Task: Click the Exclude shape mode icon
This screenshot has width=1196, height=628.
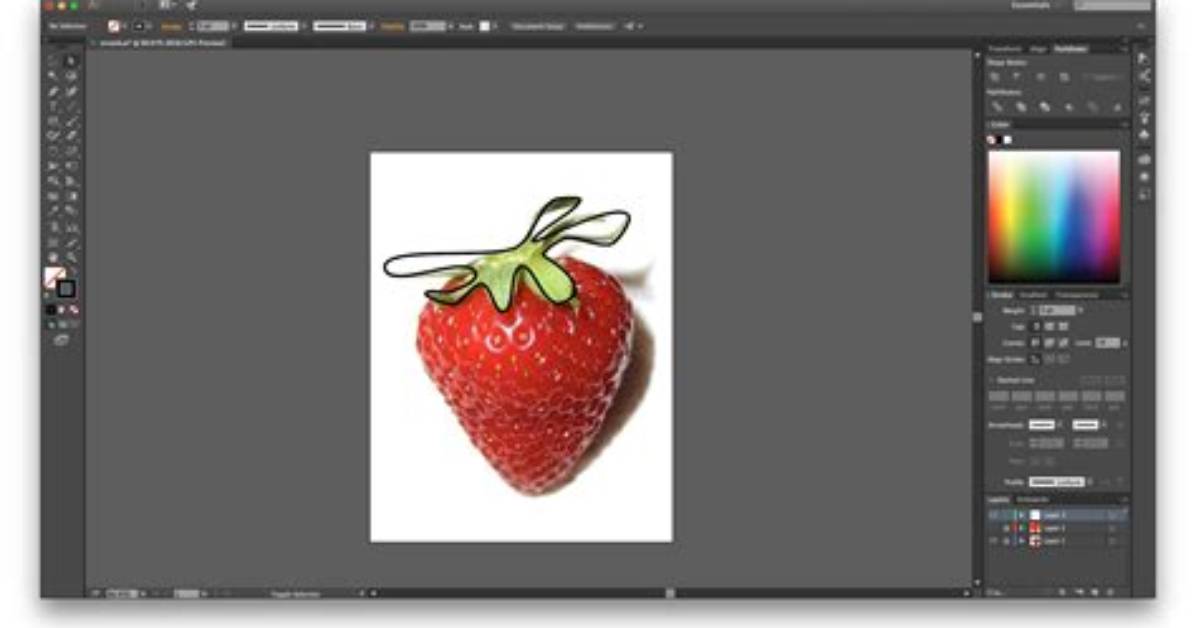Action: (x=1063, y=77)
